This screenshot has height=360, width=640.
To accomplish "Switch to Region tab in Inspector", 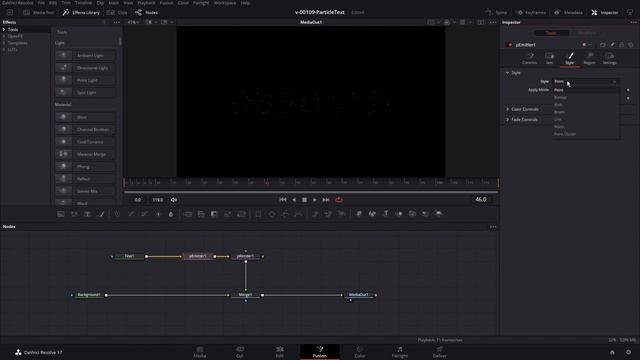I will pos(589,58).
